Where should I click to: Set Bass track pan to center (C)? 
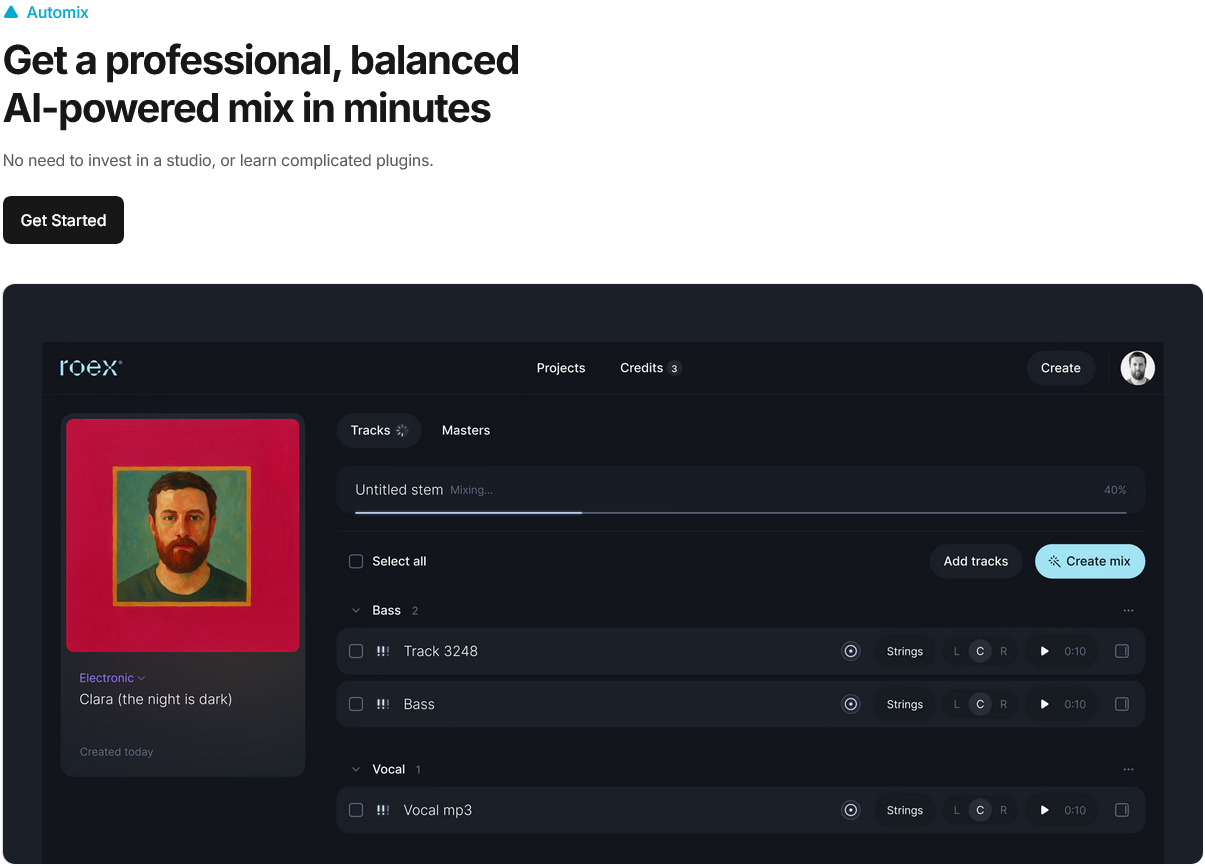(x=980, y=704)
